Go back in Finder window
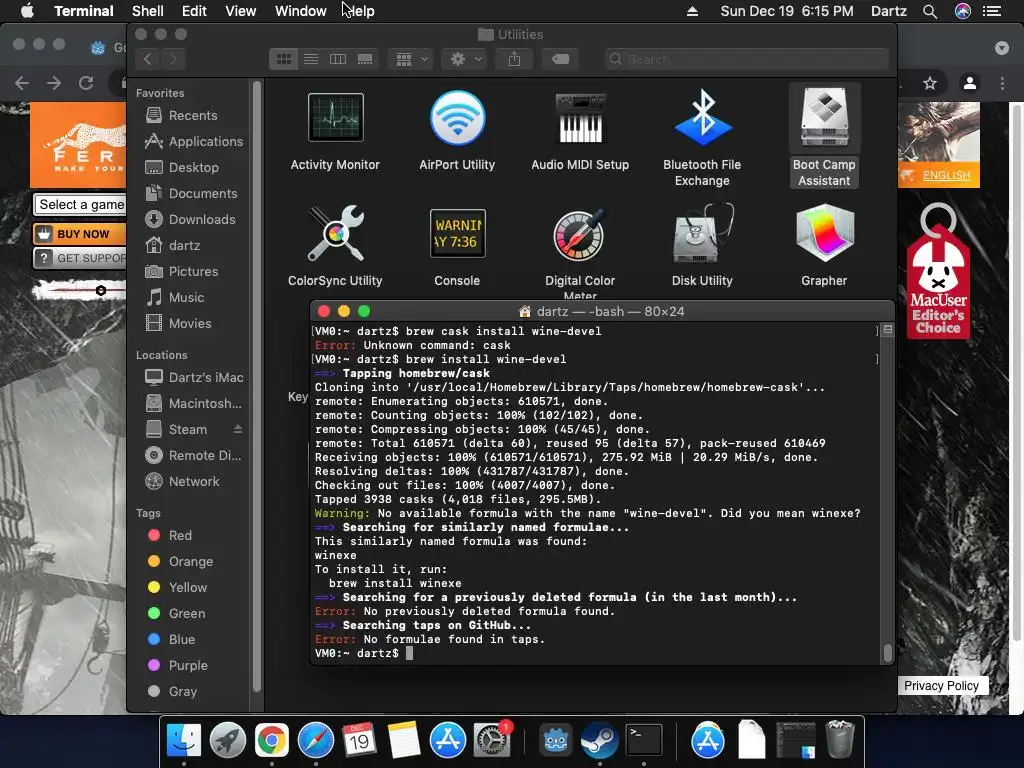The height and width of the screenshot is (768, 1024). coord(148,59)
